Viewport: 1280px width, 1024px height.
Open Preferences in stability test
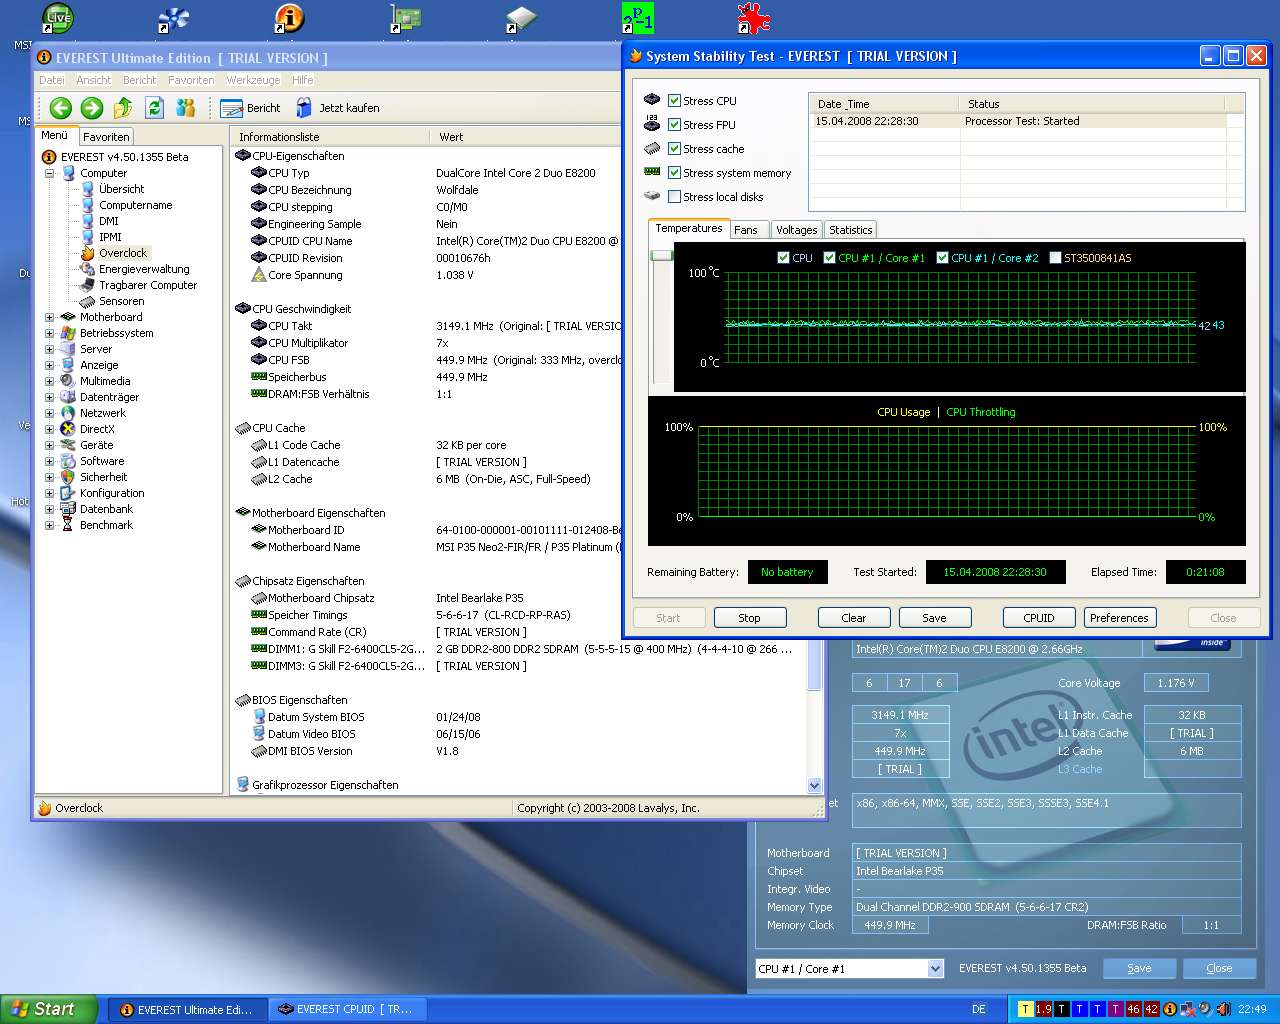pyautogui.click(x=1119, y=618)
